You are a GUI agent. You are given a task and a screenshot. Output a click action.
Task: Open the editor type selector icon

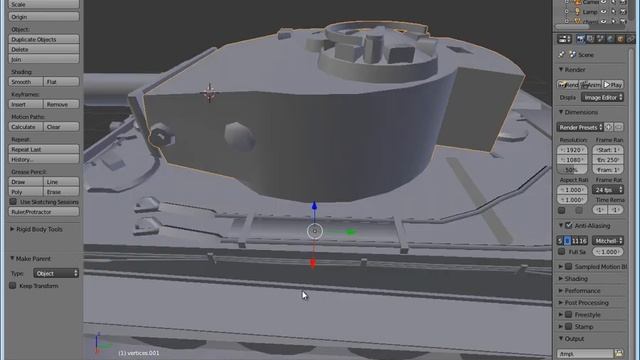pyautogui.click(x=564, y=39)
